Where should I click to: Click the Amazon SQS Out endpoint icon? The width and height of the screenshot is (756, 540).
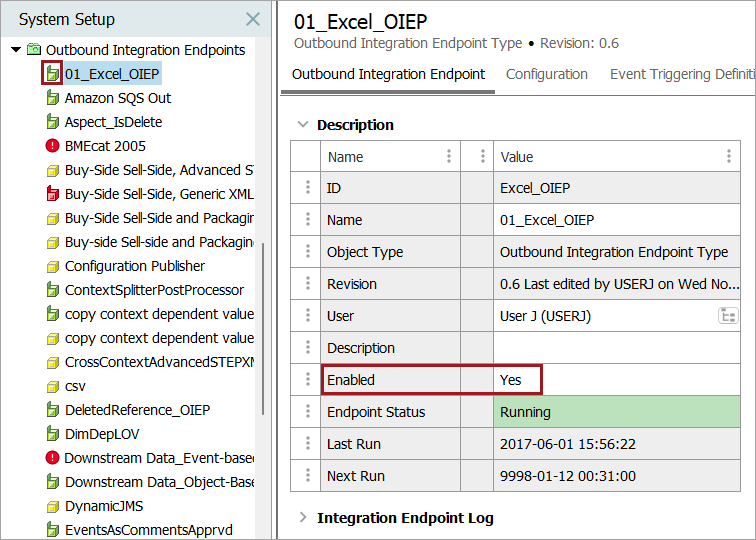52,98
